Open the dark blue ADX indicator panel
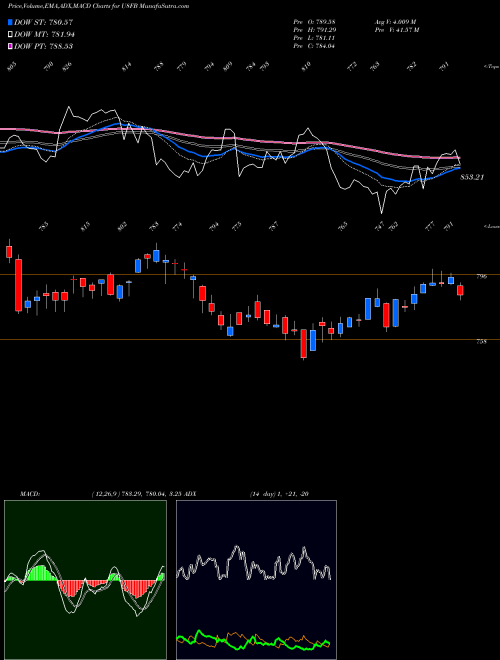500x660 pixels. (x=256, y=580)
